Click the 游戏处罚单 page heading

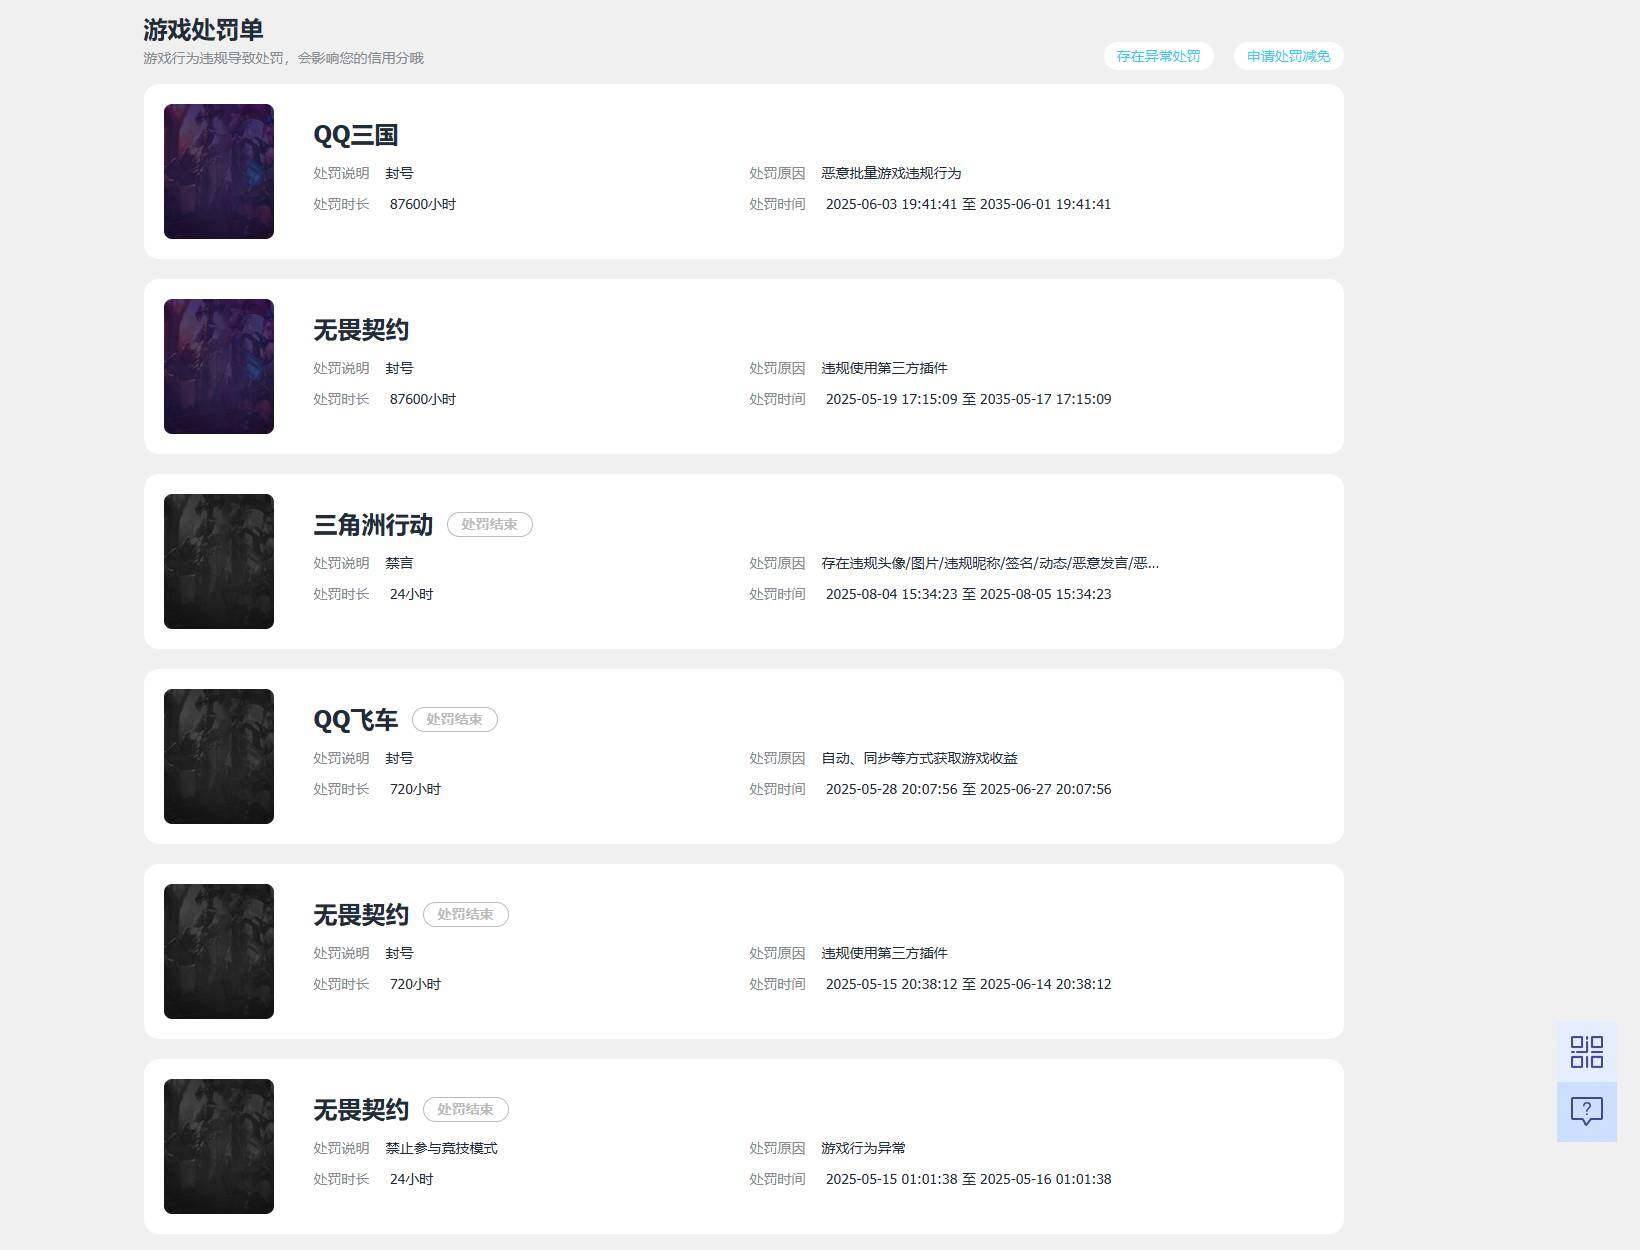point(203,30)
